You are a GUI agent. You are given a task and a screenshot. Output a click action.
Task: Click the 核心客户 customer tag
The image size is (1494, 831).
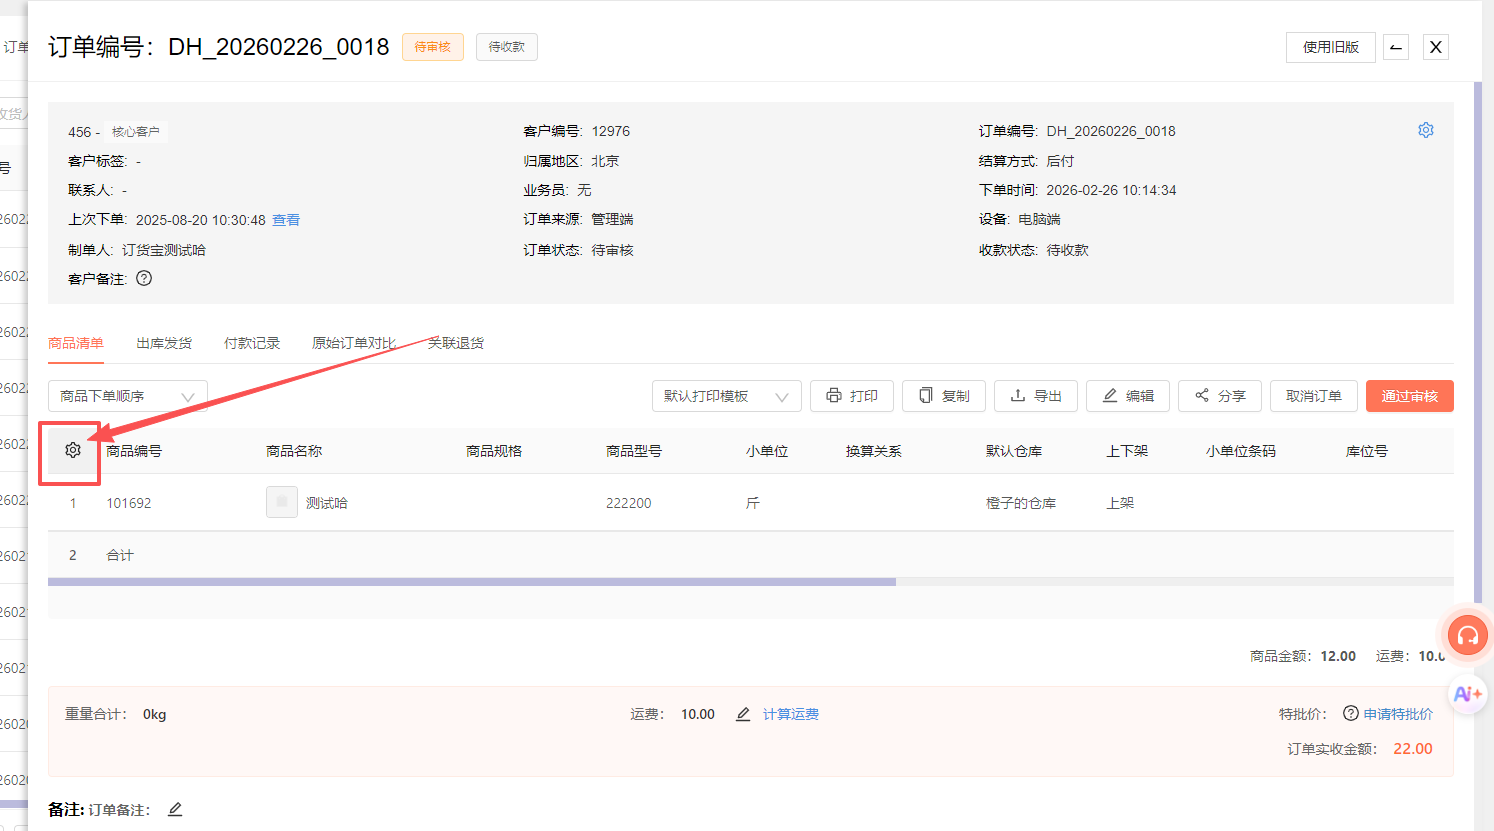click(136, 131)
